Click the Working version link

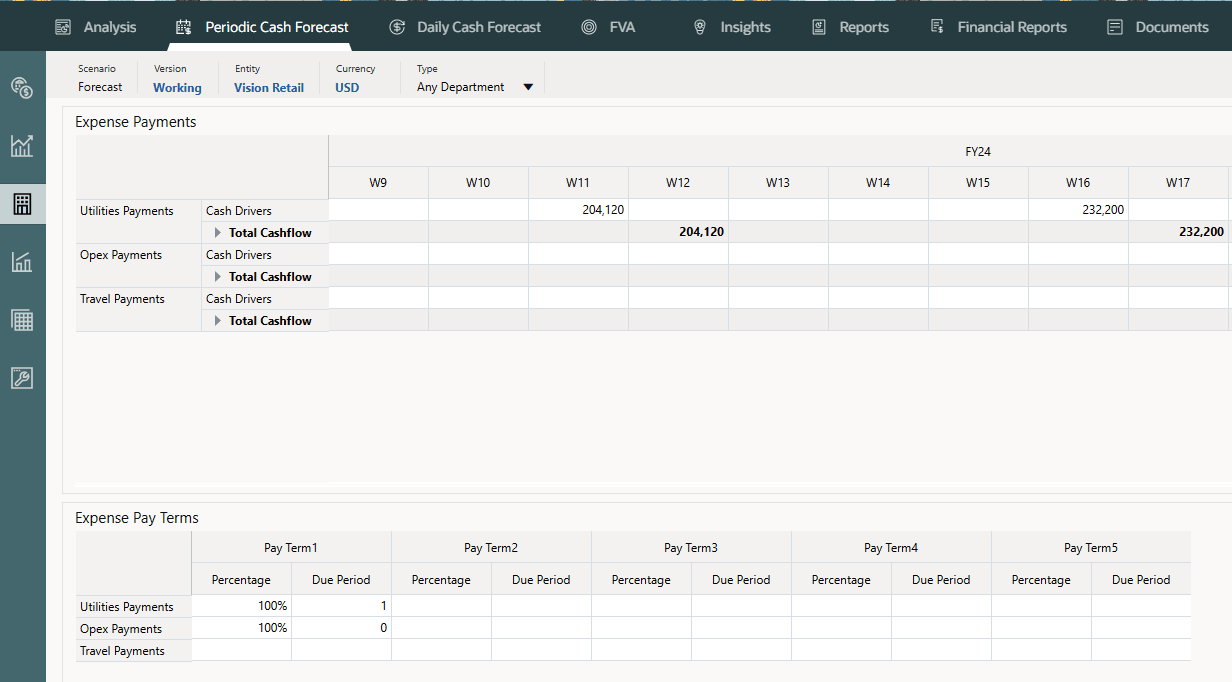click(177, 88)
